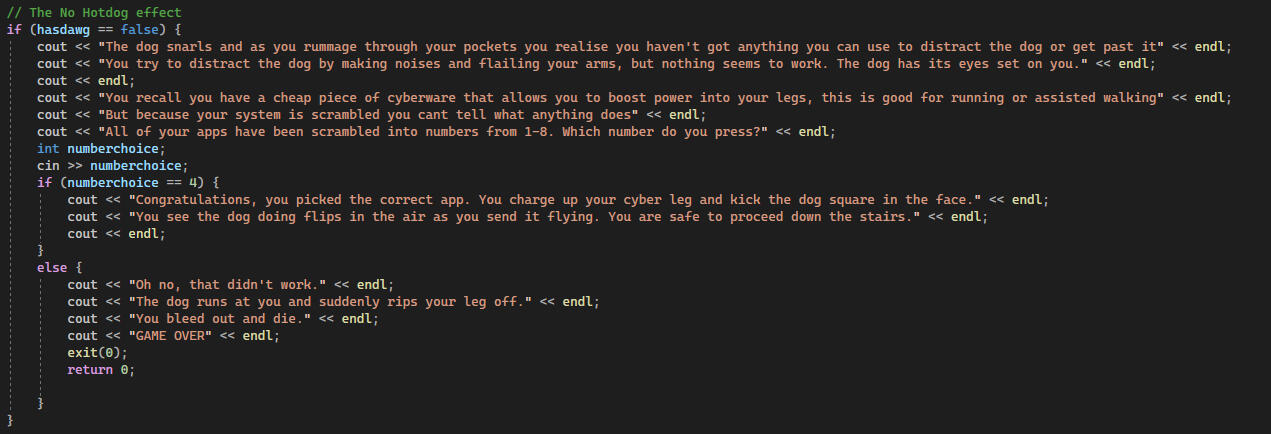Click the return 0 statement
Image resolution: width=1271 pixels, height=434 pixels.
[x=98, y=369]
